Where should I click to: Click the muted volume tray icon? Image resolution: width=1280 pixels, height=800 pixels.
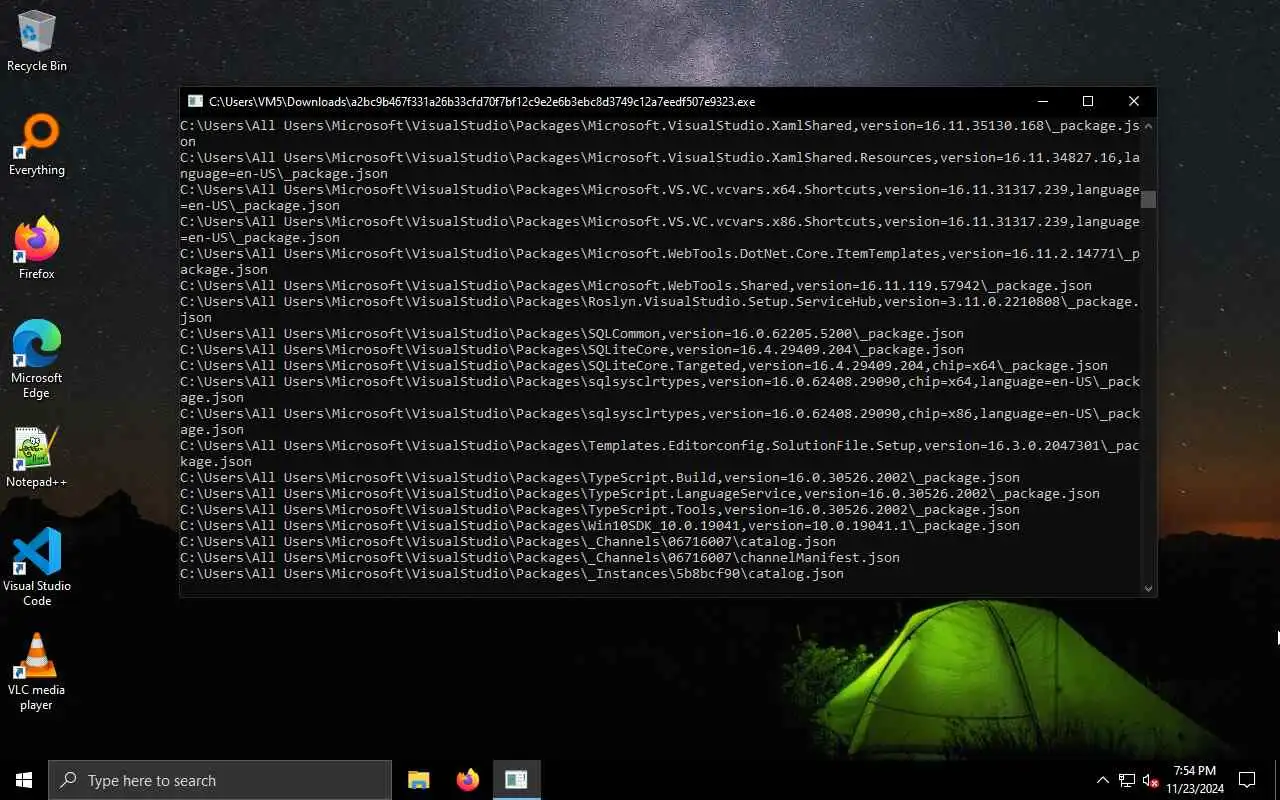point(1151,780)
